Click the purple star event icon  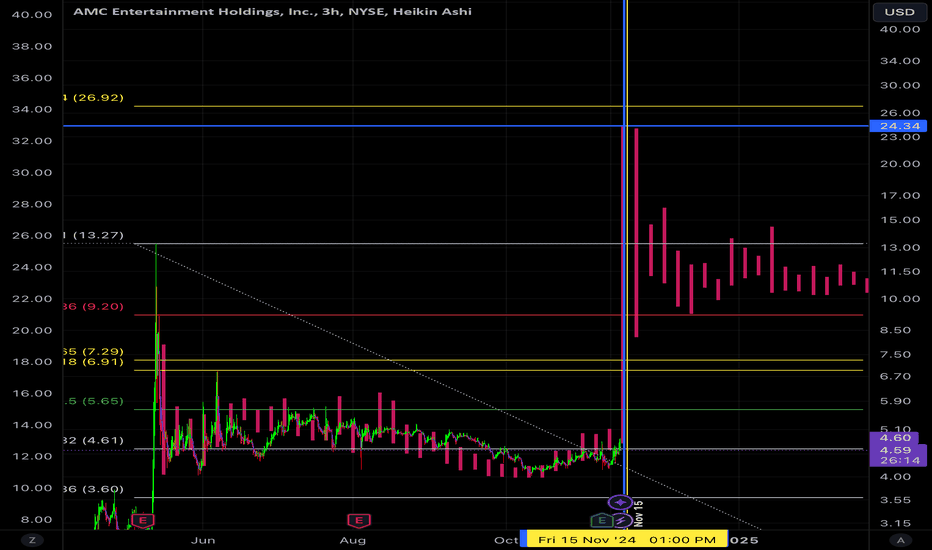[x=620, y=502]
